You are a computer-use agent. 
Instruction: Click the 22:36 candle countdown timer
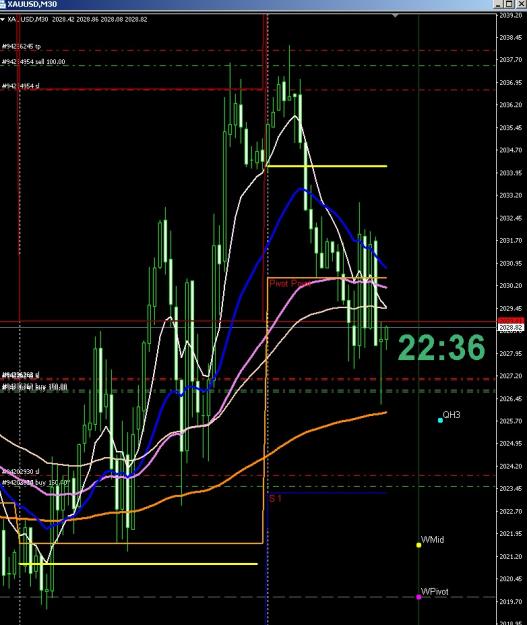pos(441,348)
